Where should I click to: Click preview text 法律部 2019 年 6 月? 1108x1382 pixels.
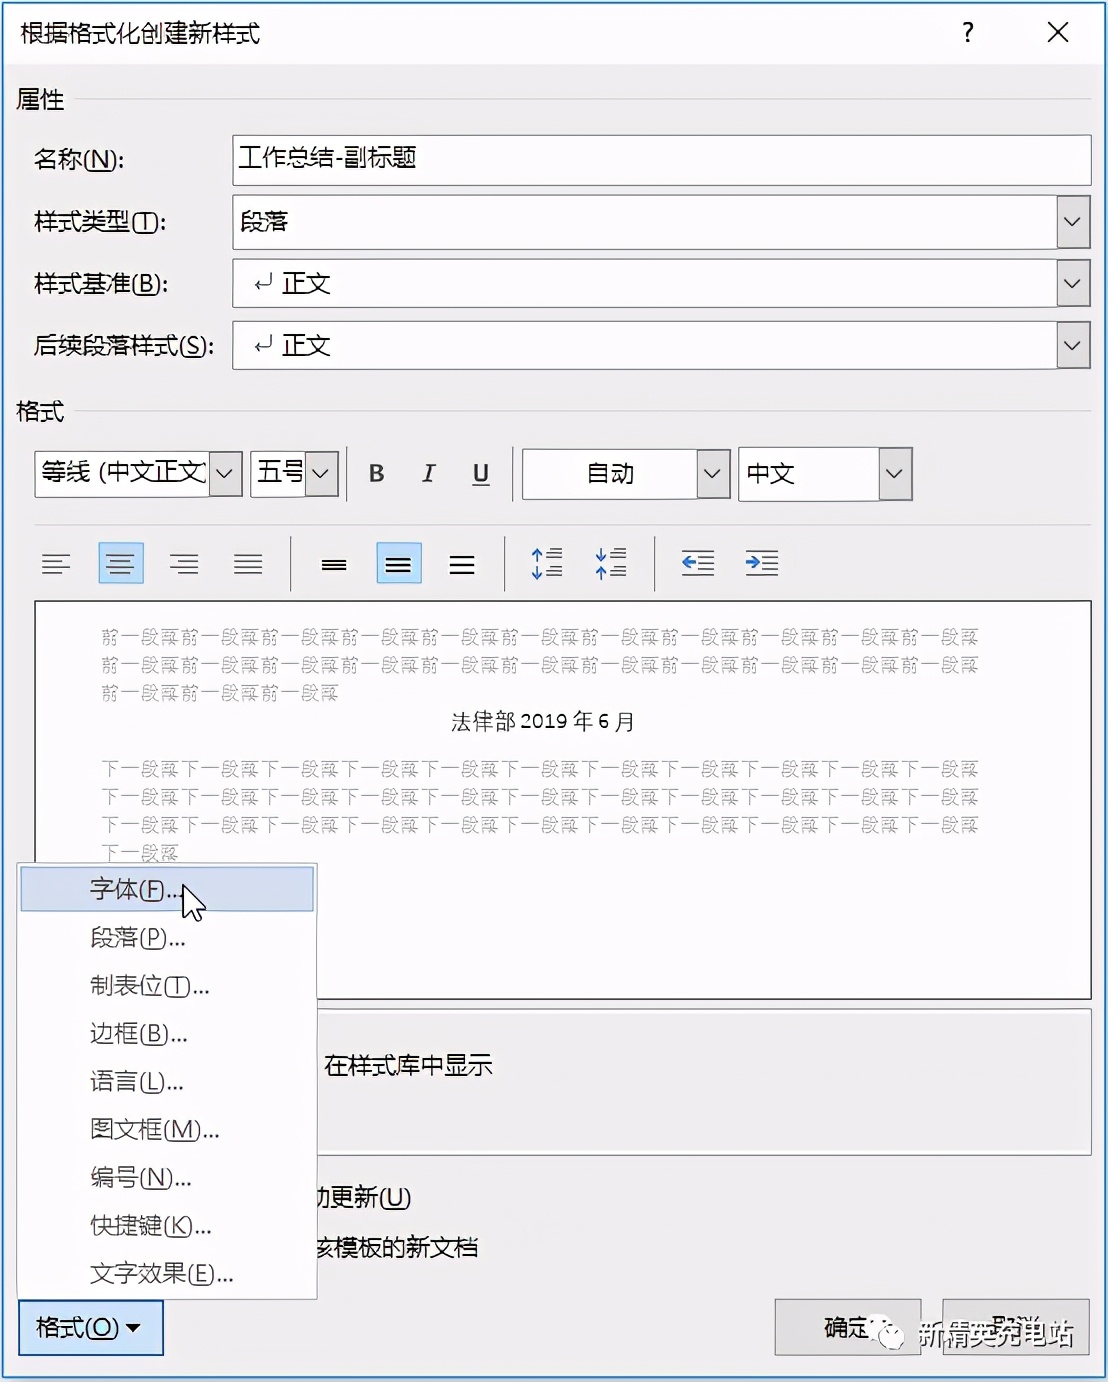click(543, 722)
